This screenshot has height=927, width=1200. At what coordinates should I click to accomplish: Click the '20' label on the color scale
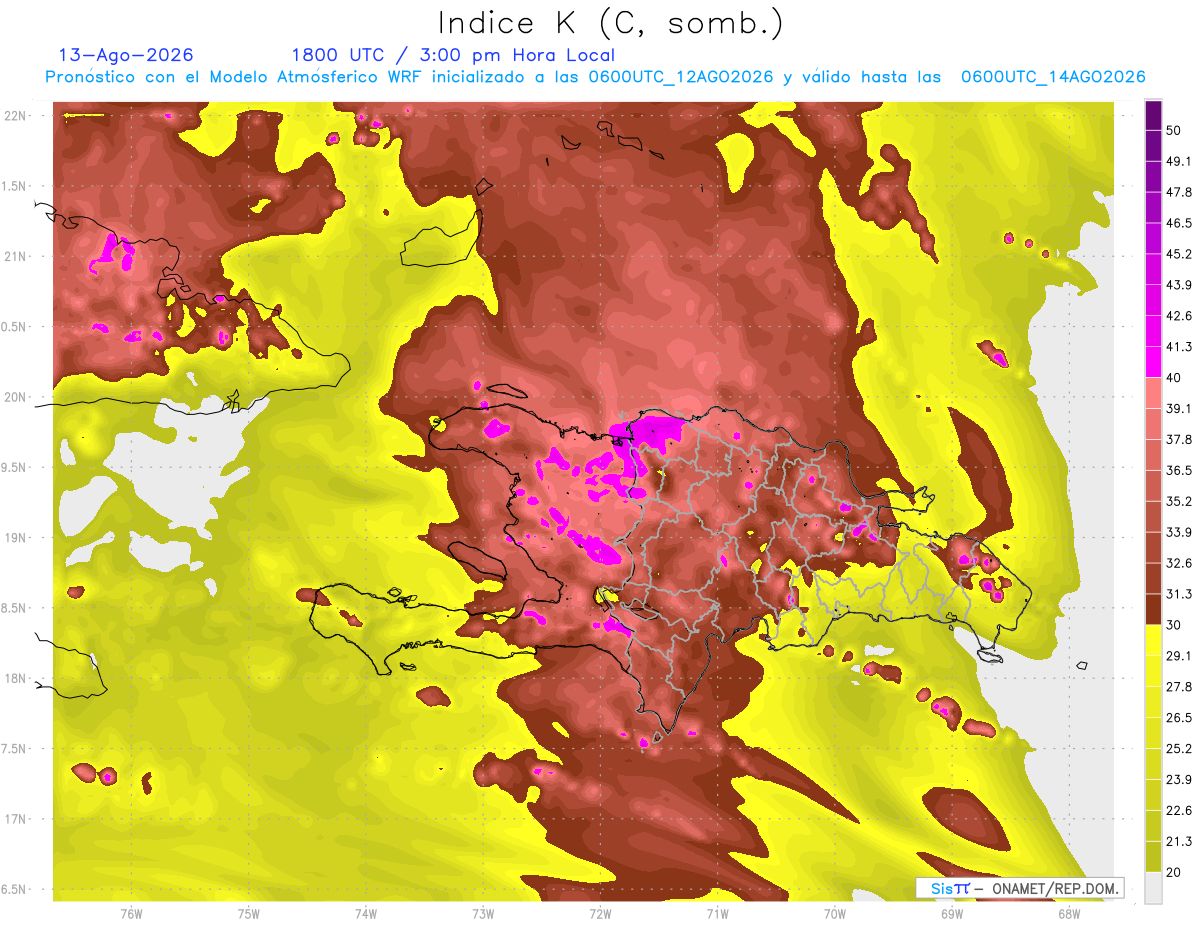pos(1175,871)
